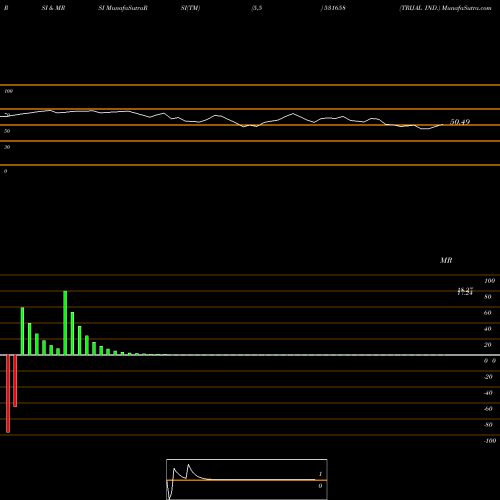Viewport: 500px width, 500px height.
Task: Select the stock code ')531658' text
Action: click(333, 8)
